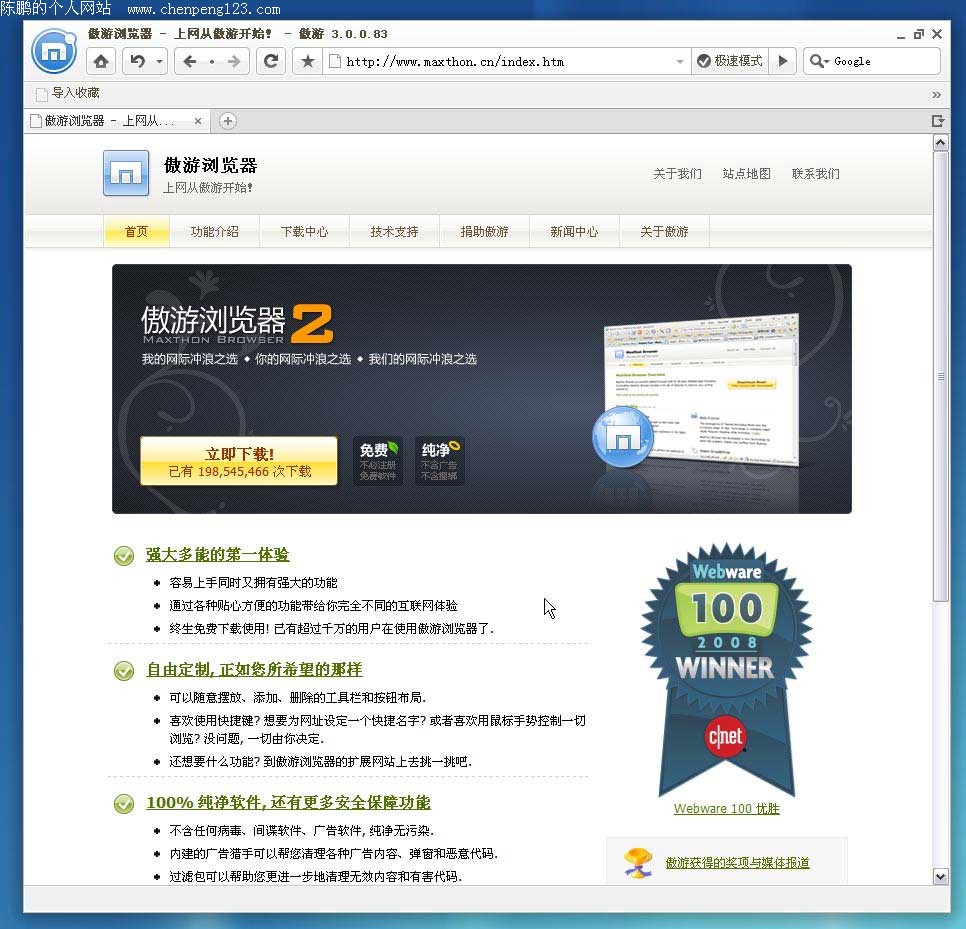The image size is (966, 929).
Task: Click the back navigation arrow
Action: click(x=190, y=61)
